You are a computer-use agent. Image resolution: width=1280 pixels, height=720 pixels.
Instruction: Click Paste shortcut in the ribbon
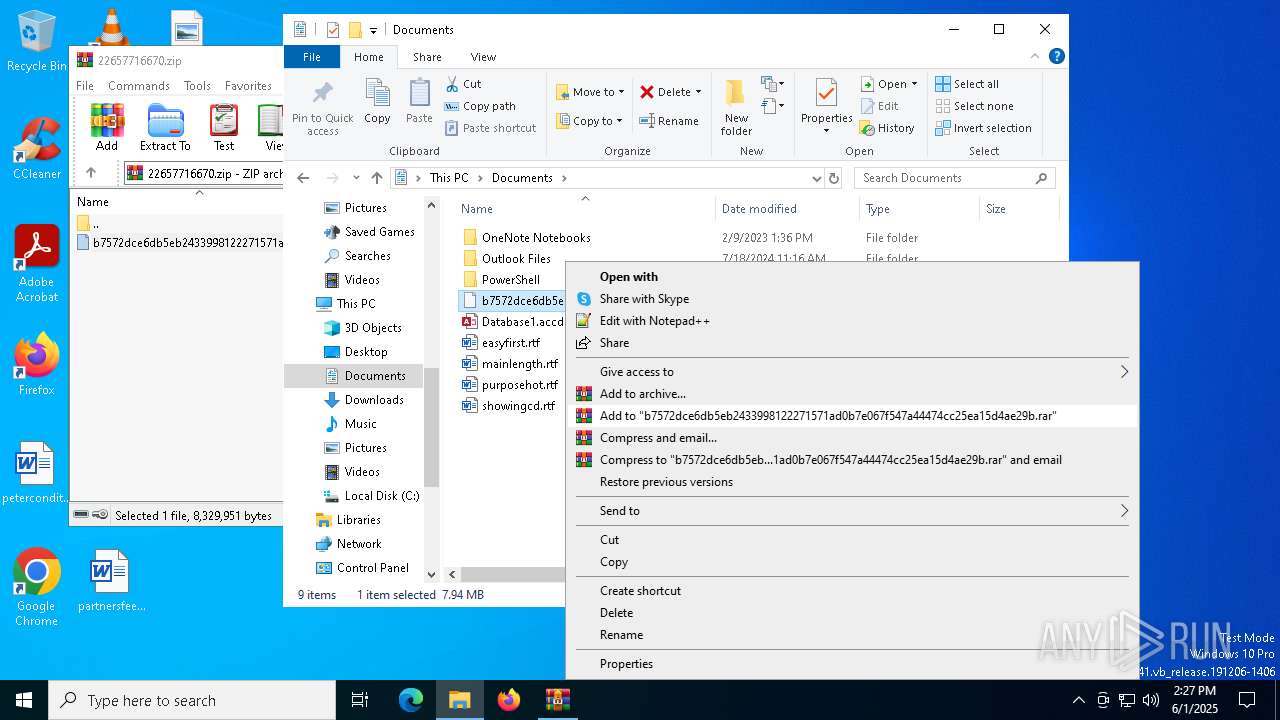click(490, 128)
